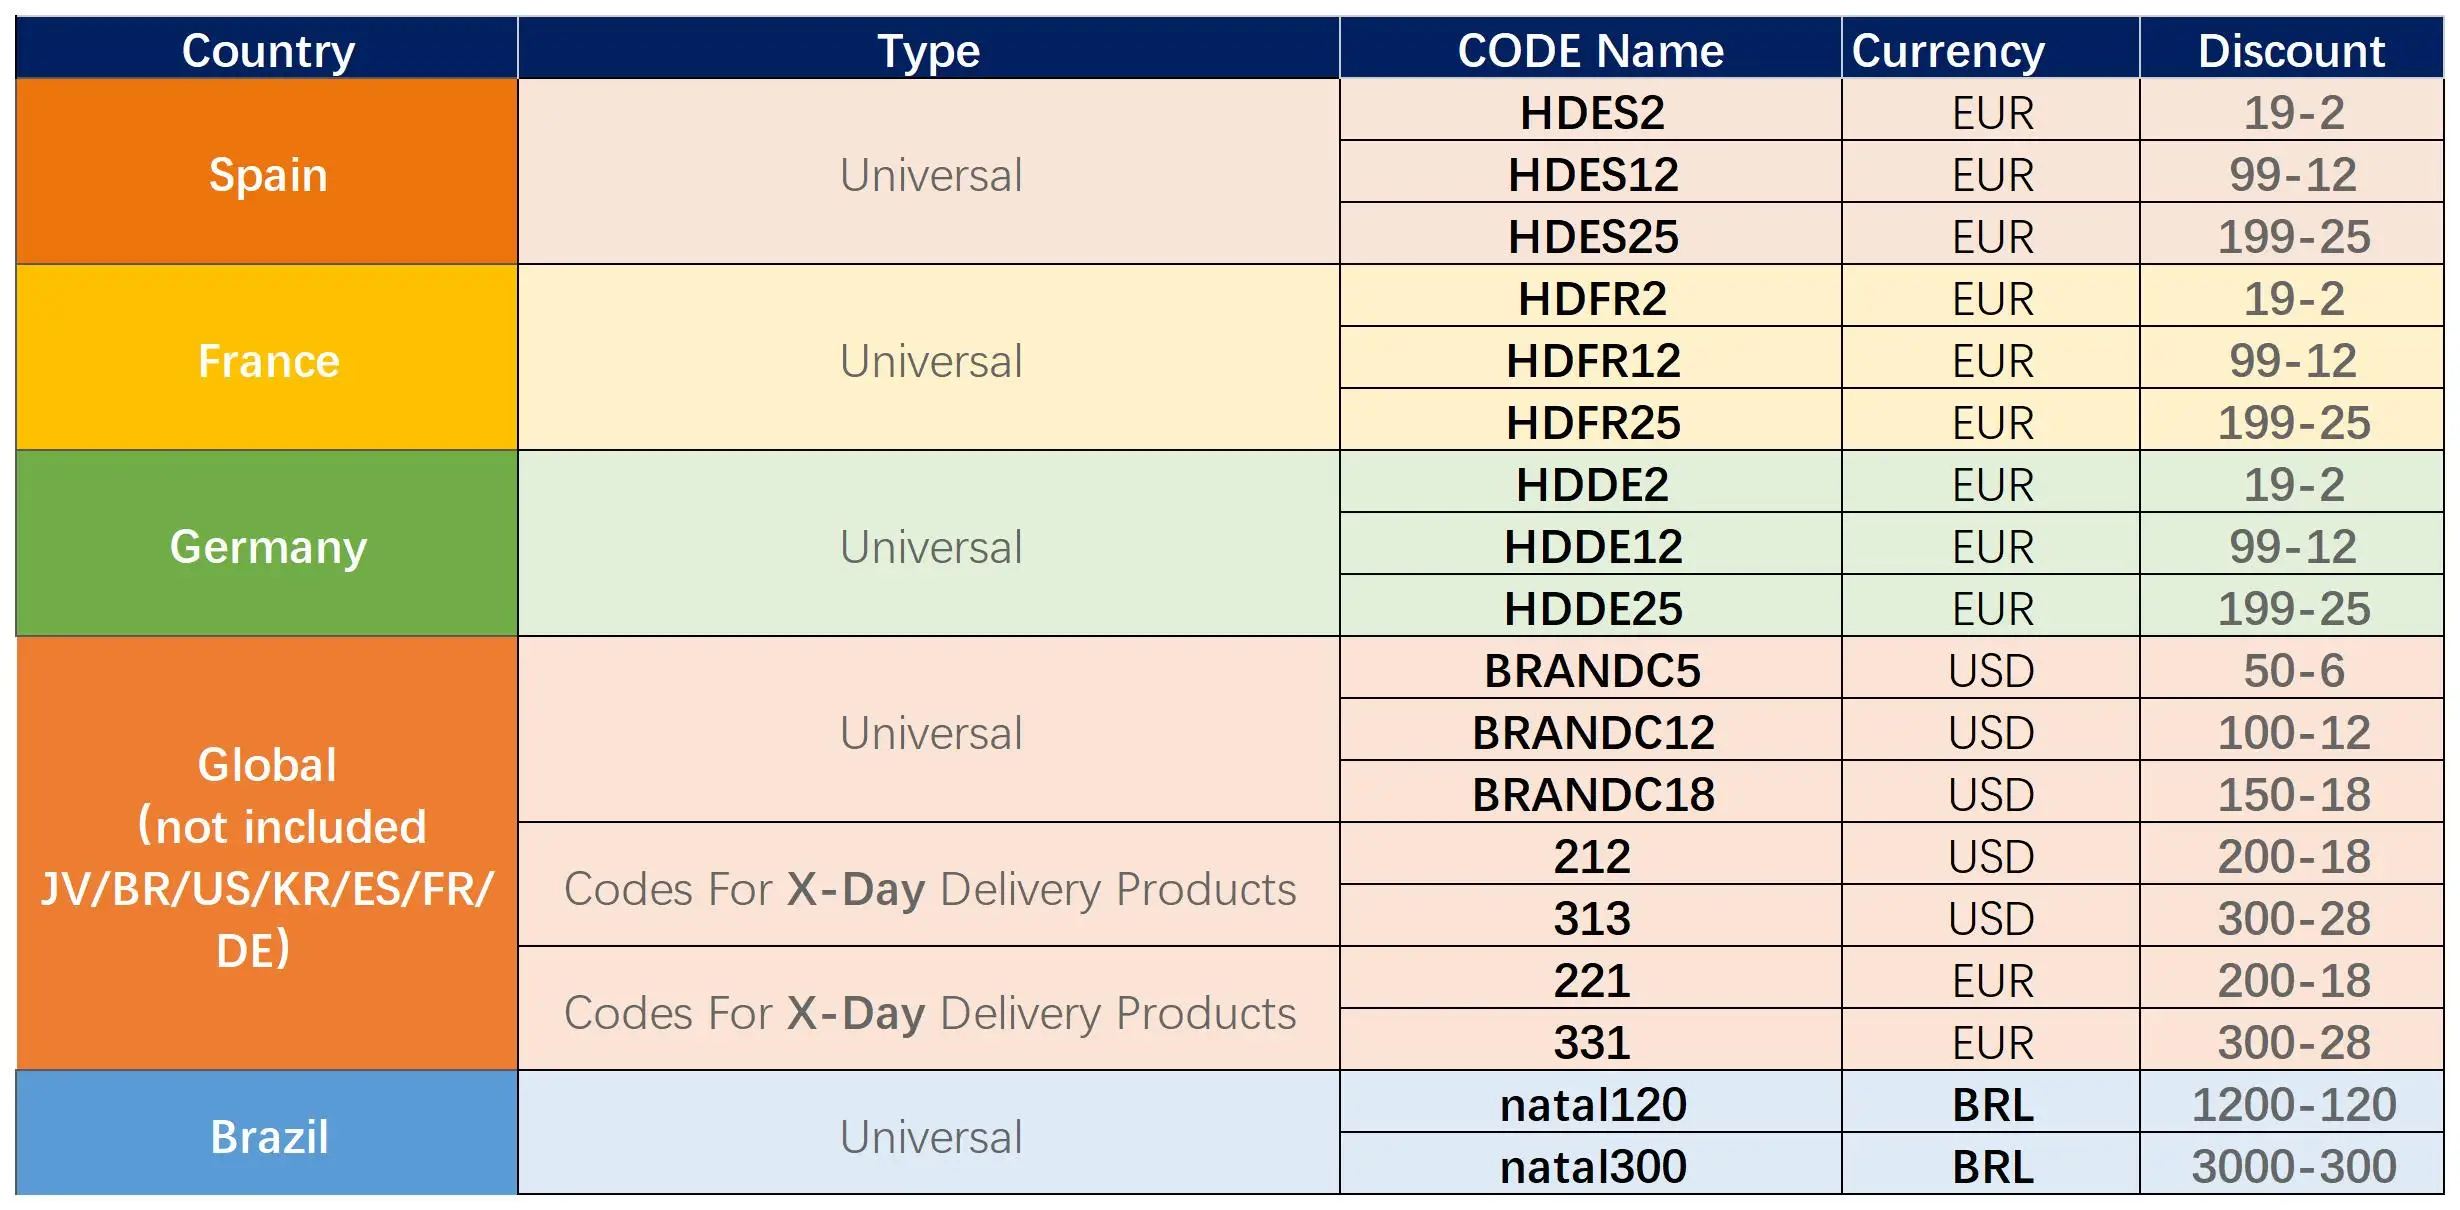This screenshot has width=2460, height=1210.
Task: Click the 1200-120 discount cell
Action: click(2293, 1104)
